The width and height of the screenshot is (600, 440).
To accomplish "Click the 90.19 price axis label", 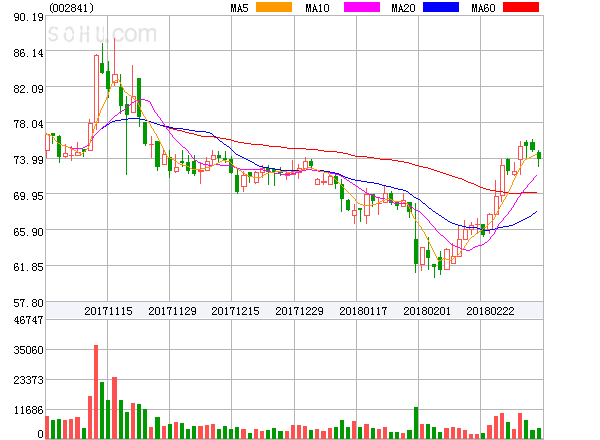I will [29, 17].
